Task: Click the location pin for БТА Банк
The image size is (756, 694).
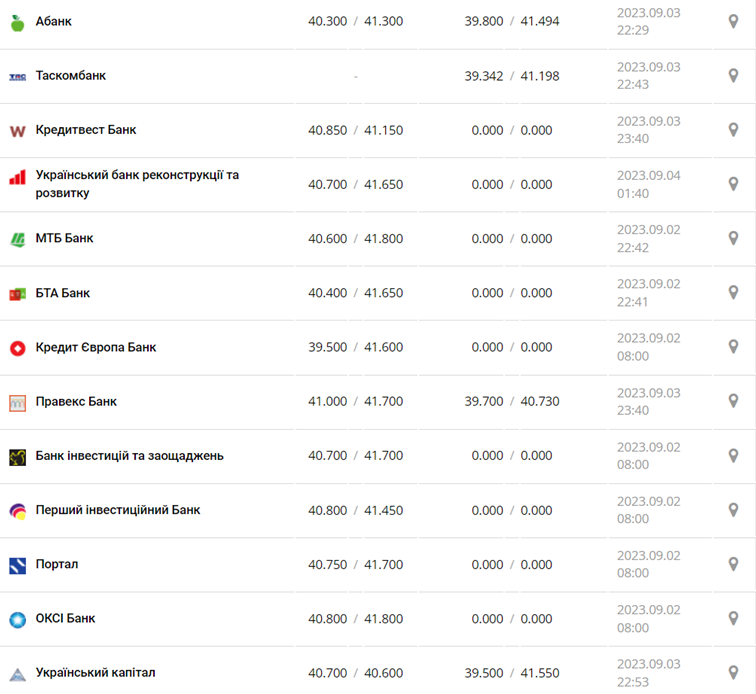Action: 733,293
